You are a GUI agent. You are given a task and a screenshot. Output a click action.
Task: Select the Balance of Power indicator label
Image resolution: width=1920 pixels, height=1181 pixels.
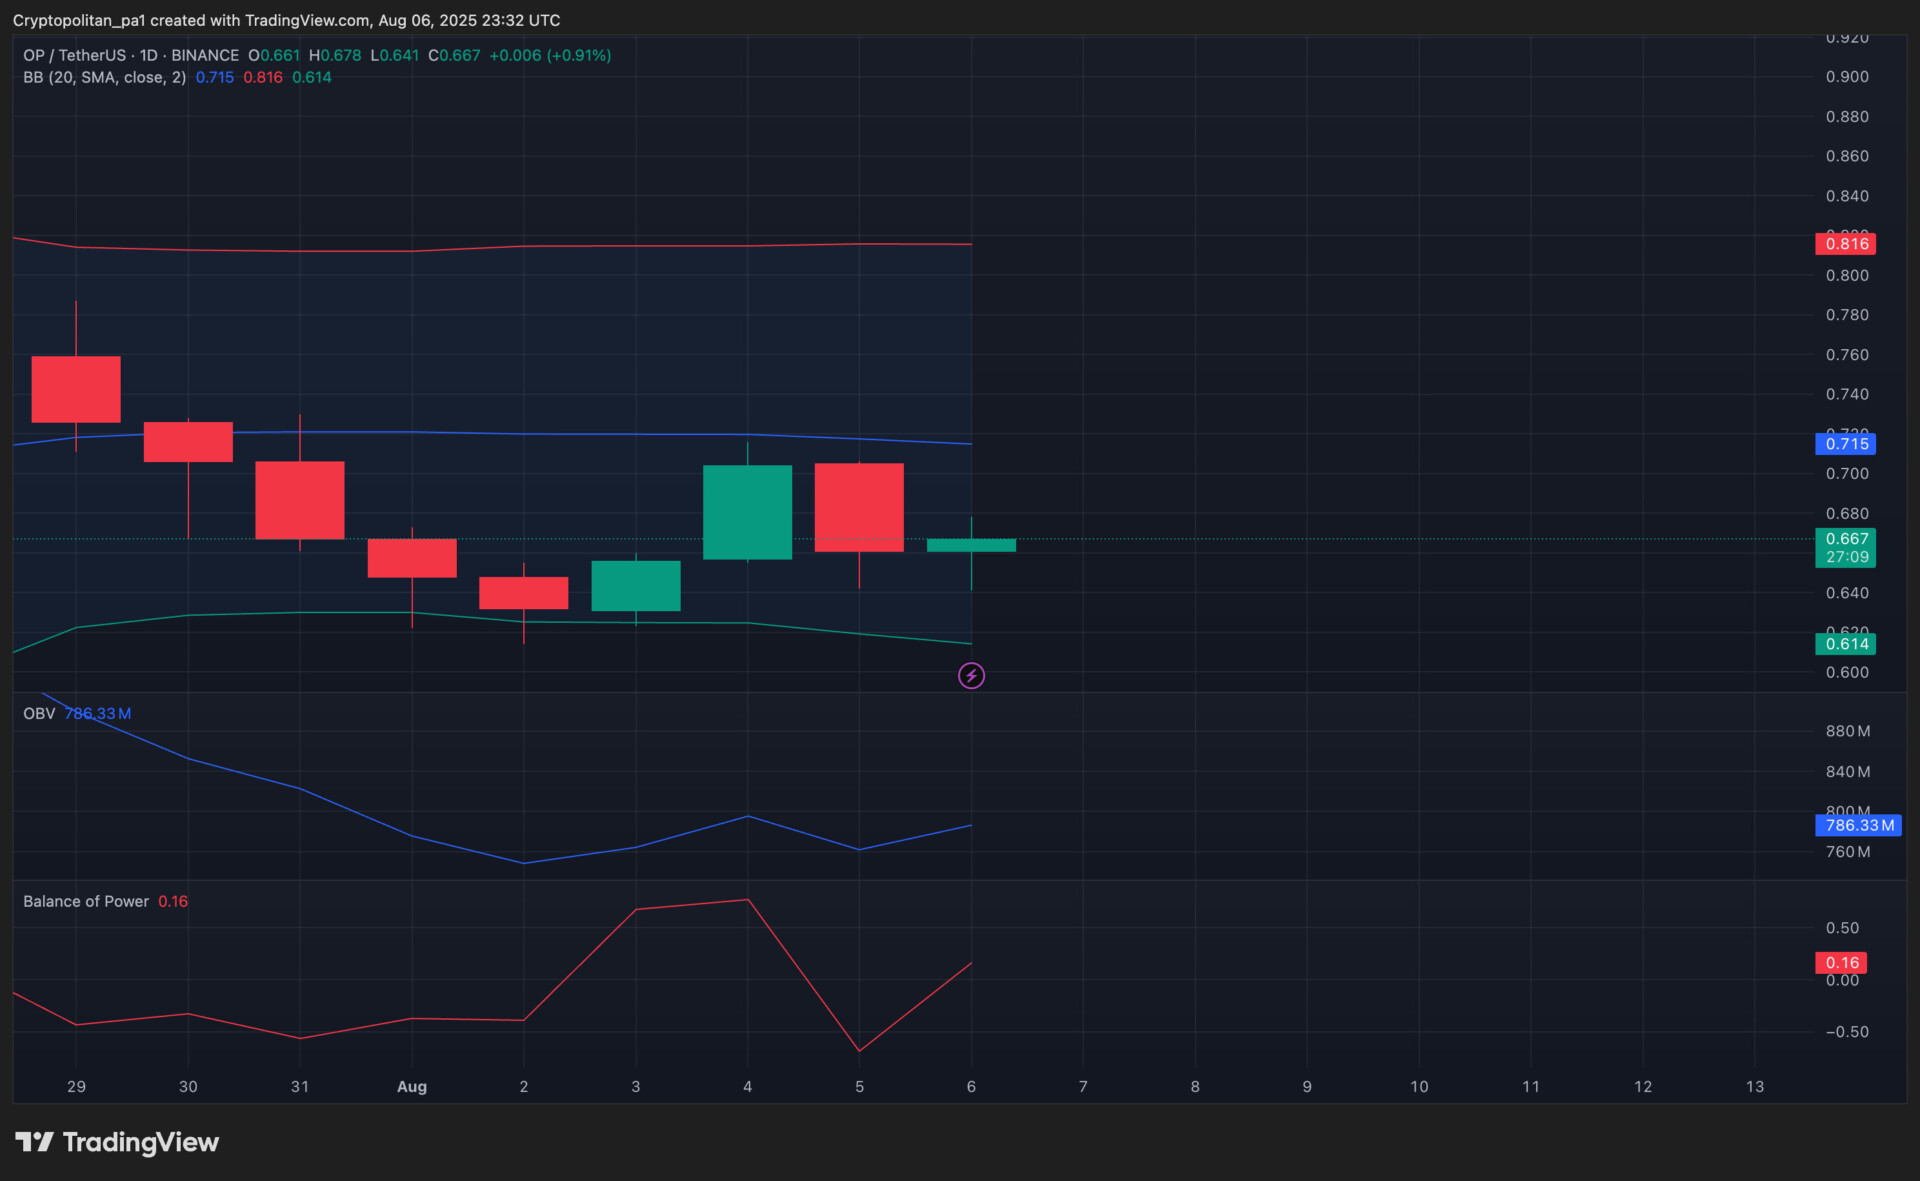[x=86, y=902]
